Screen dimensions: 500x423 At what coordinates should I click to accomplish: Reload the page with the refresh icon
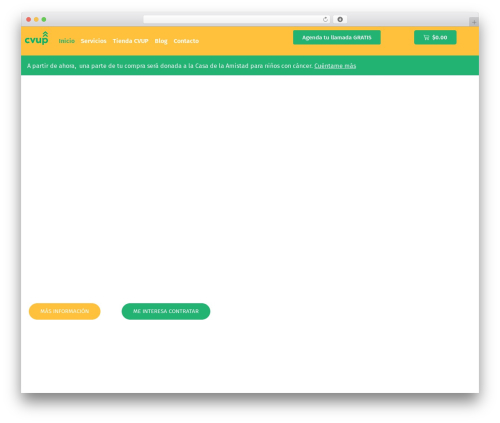click(325, 19)
